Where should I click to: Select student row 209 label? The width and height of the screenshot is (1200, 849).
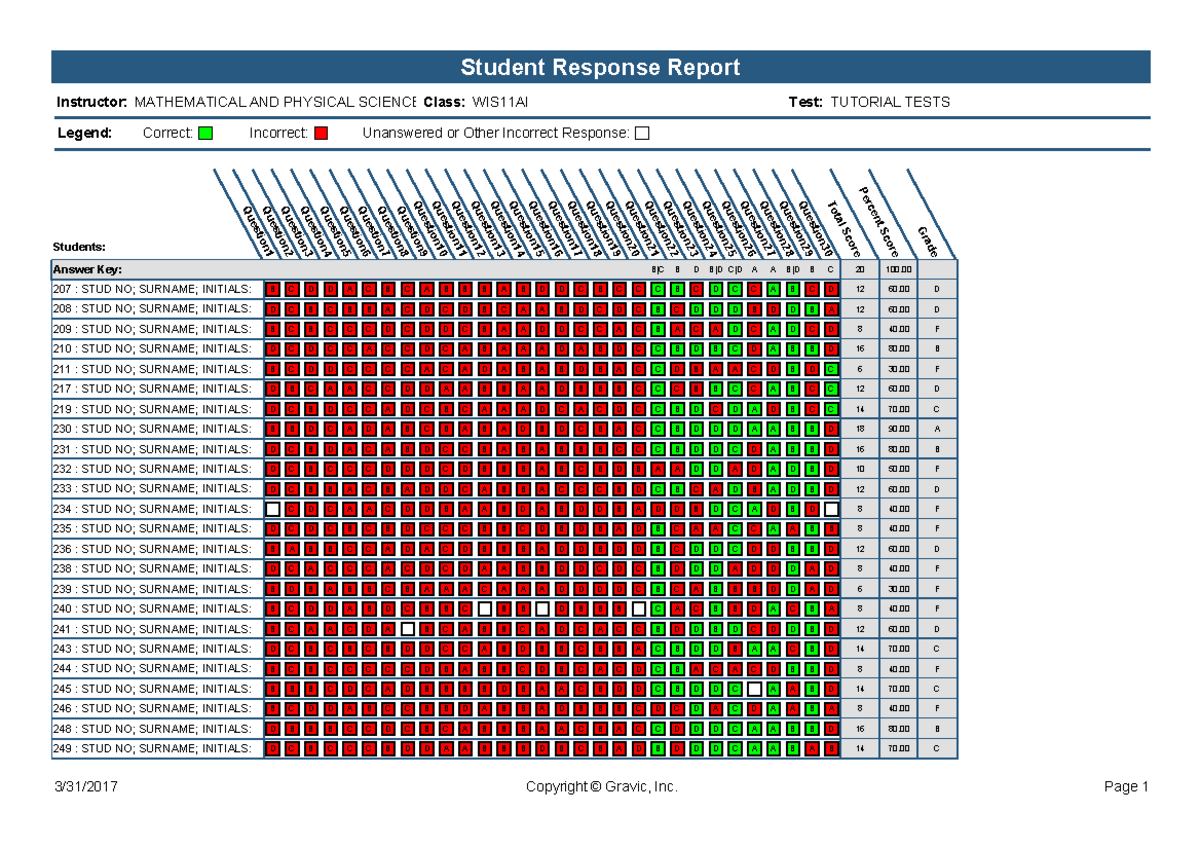click(x=152, y=329)
